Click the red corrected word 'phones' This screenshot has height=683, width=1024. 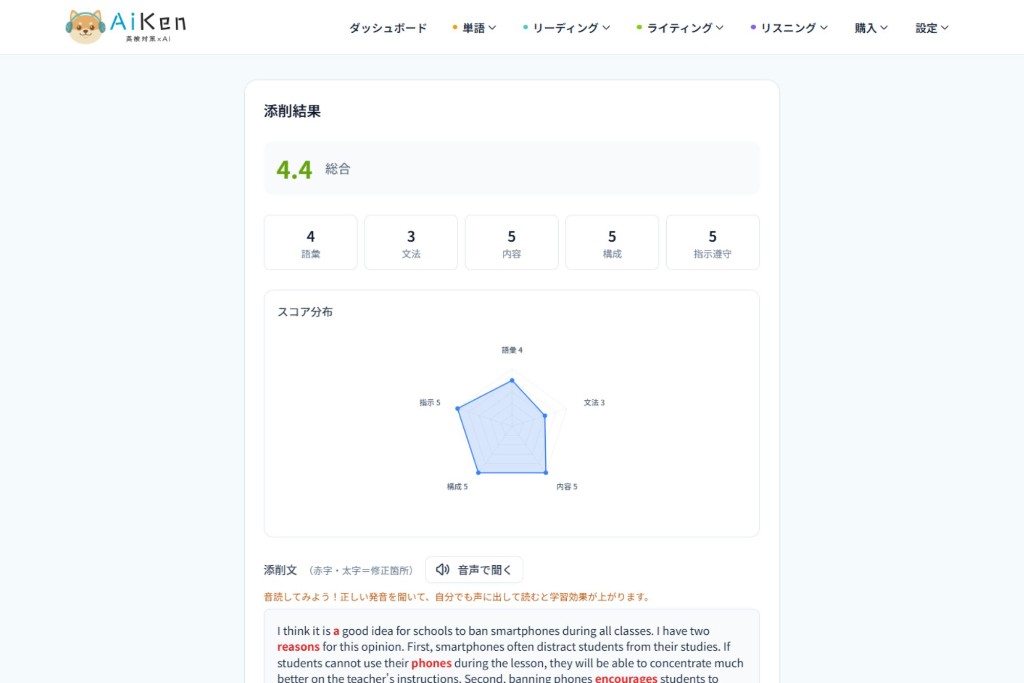(x=431, y=663)
